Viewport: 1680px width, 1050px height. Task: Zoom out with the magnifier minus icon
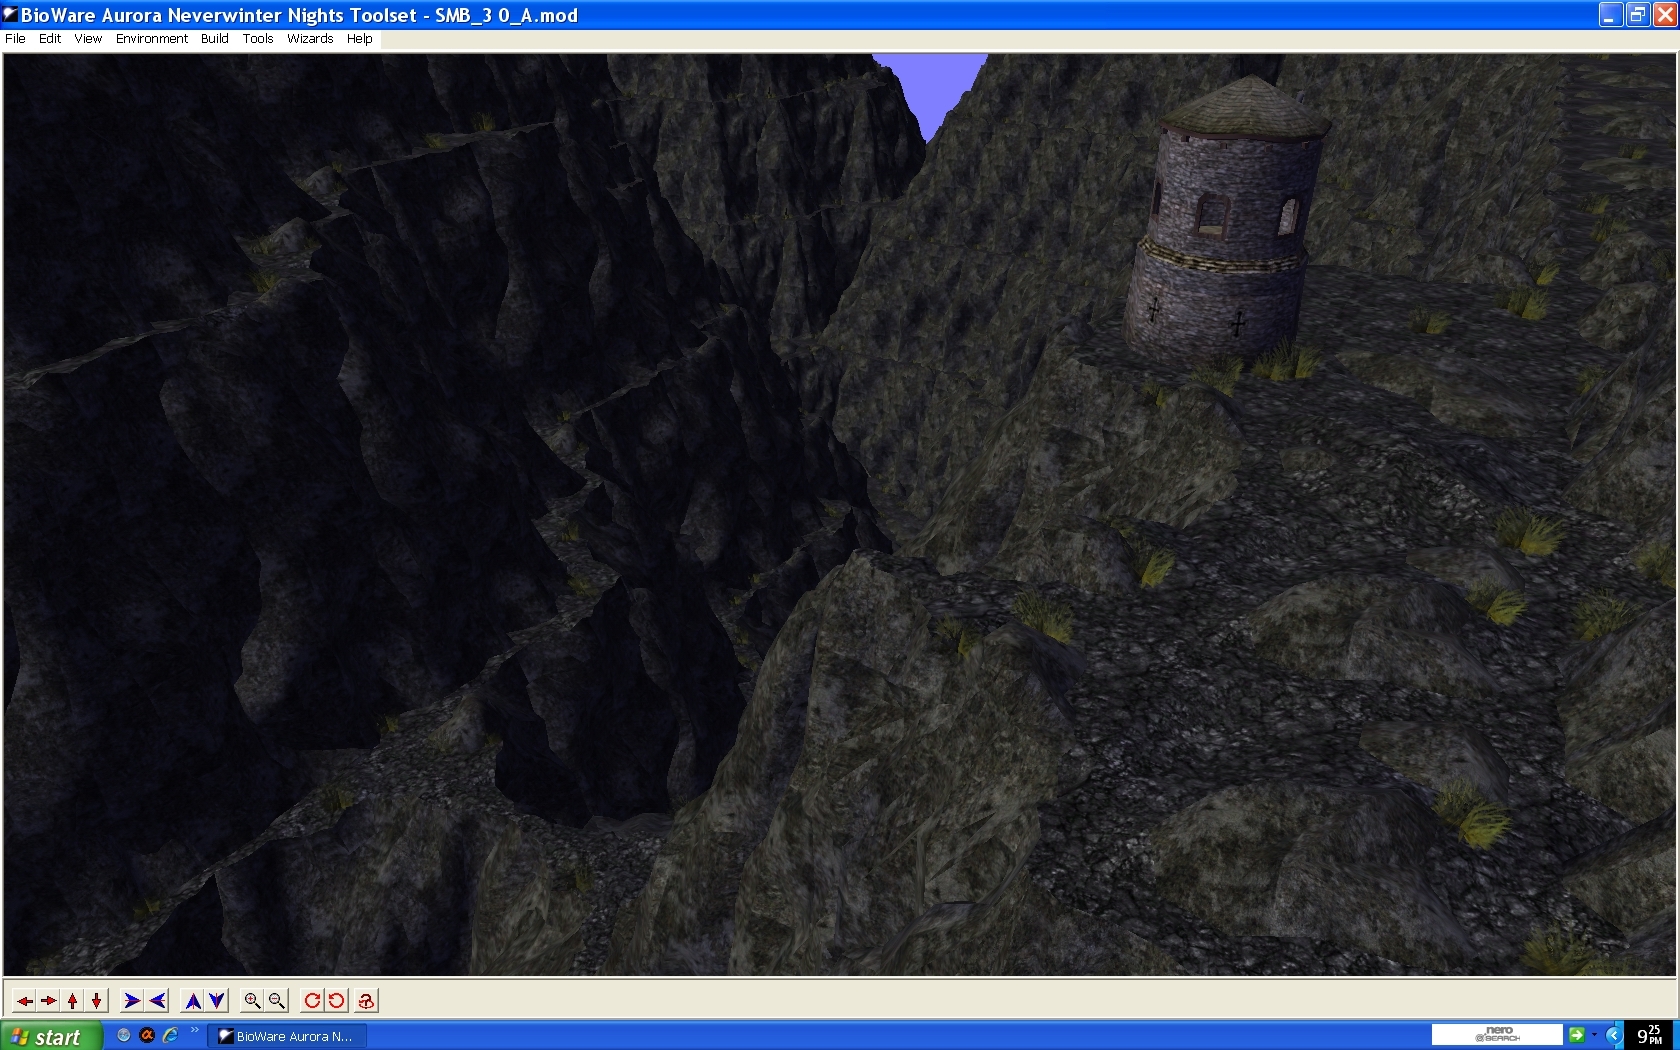tap(277, 1001)
